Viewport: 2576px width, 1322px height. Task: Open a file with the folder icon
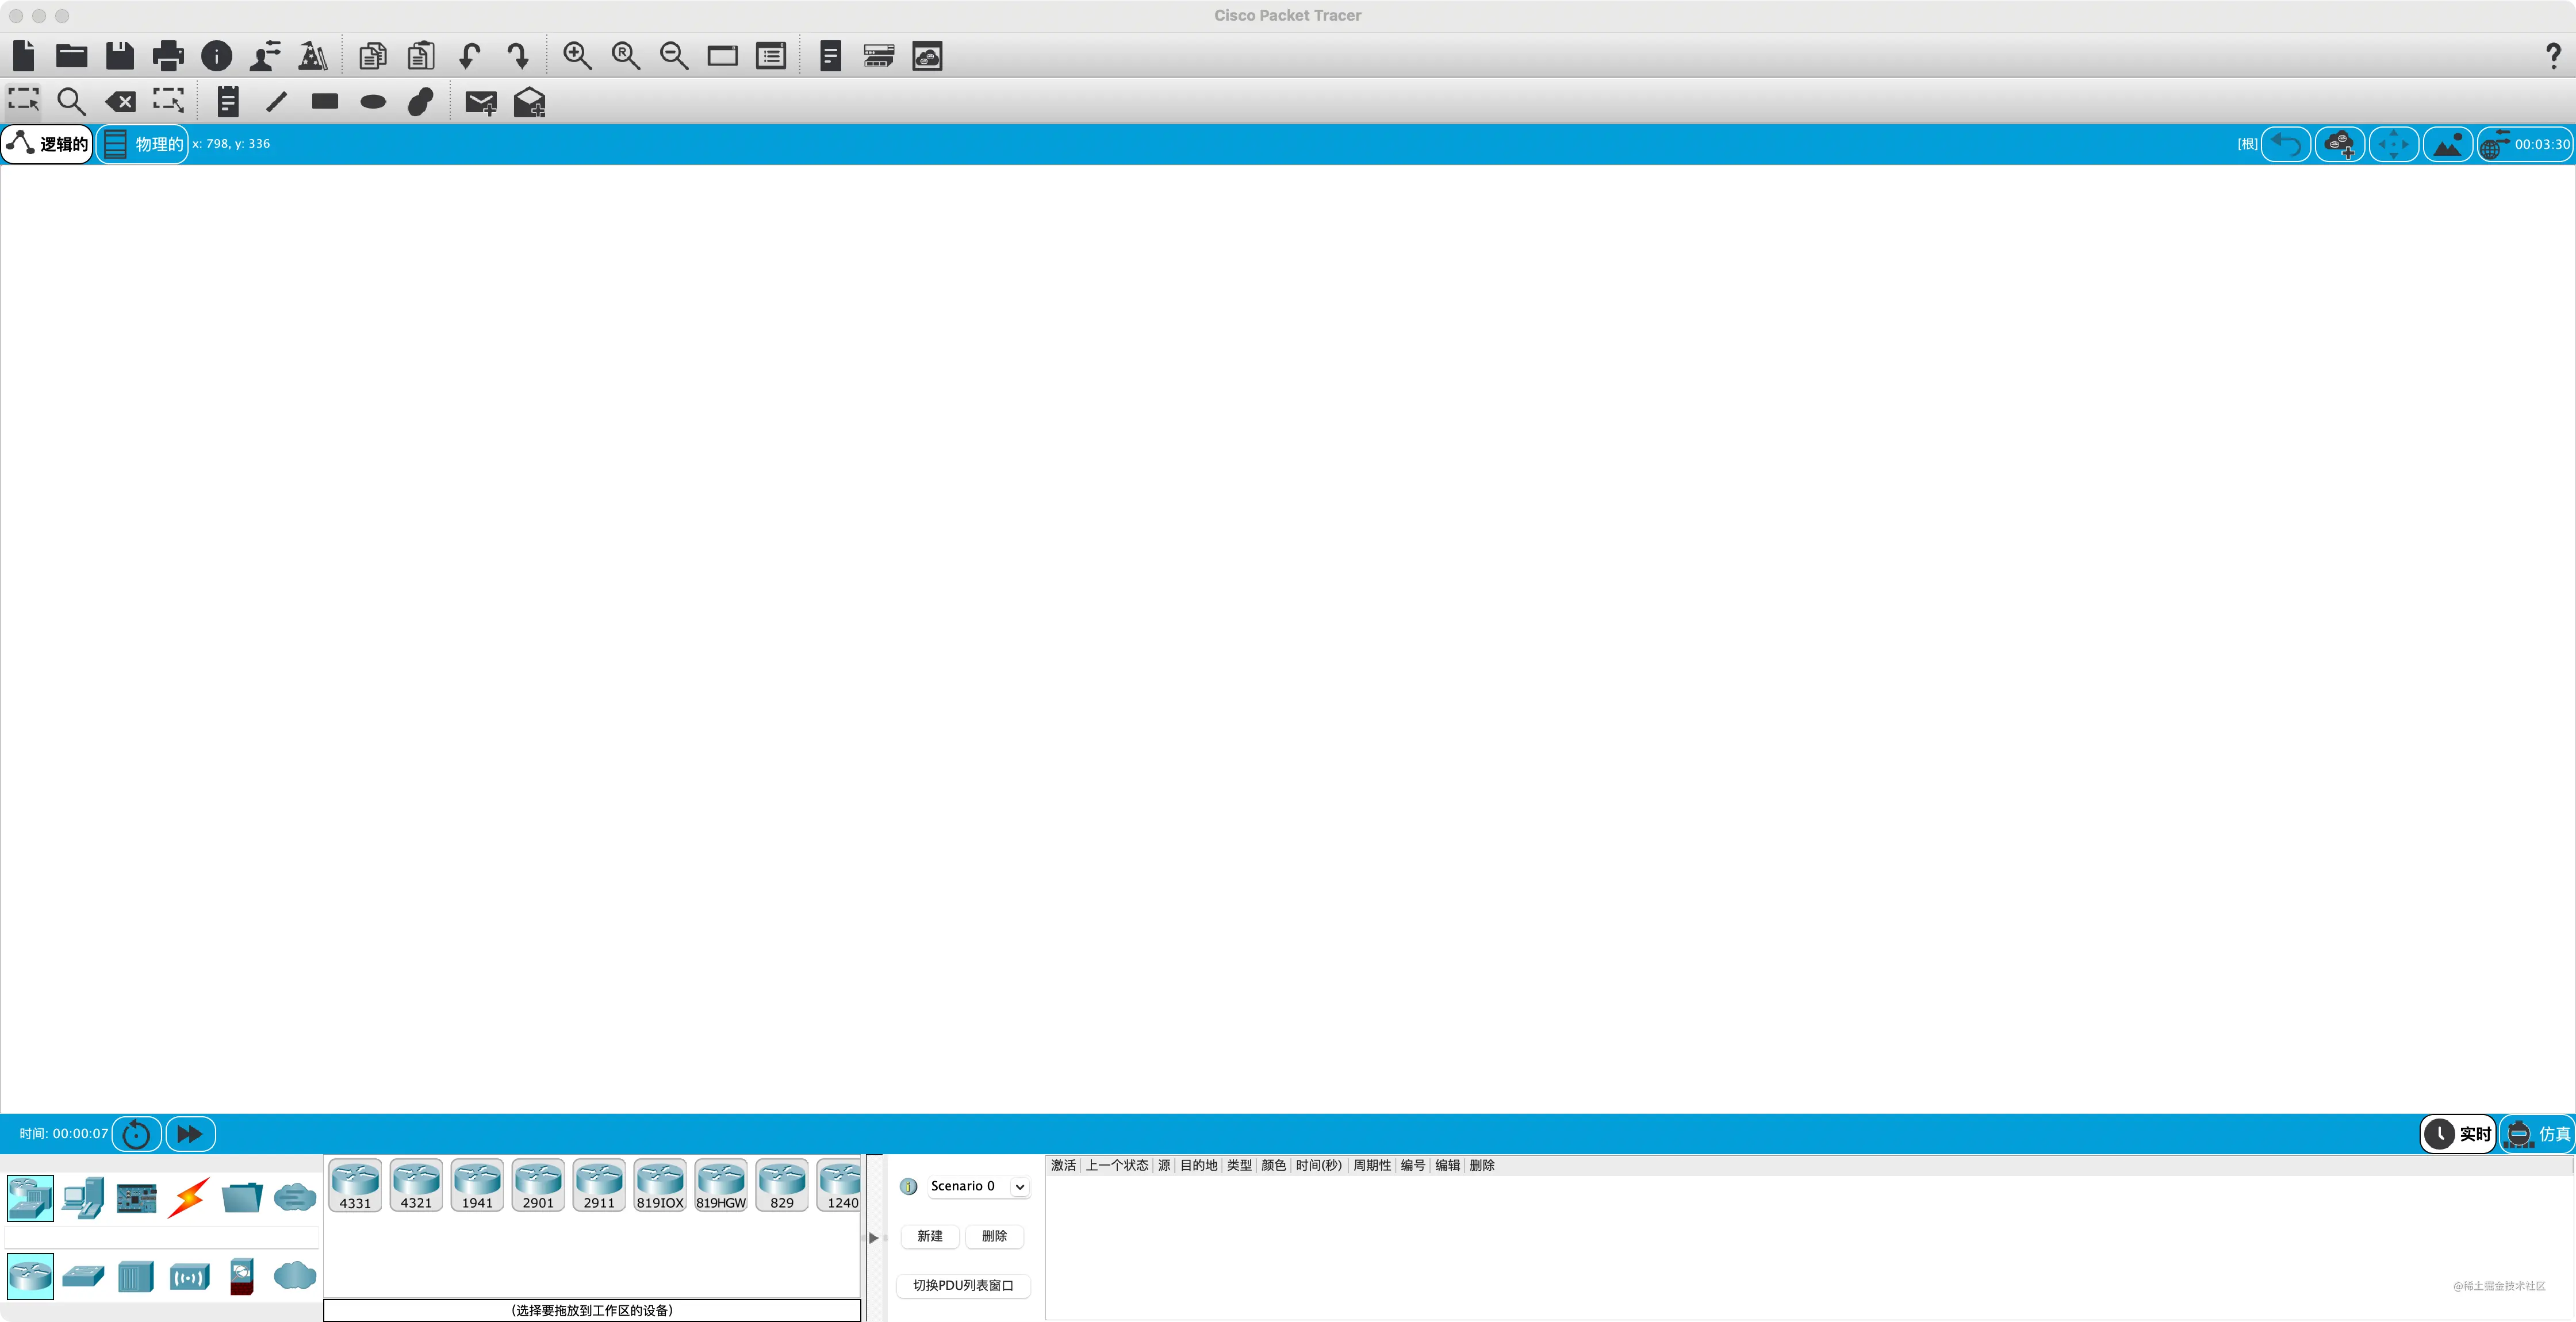click(x=71, y=55)
